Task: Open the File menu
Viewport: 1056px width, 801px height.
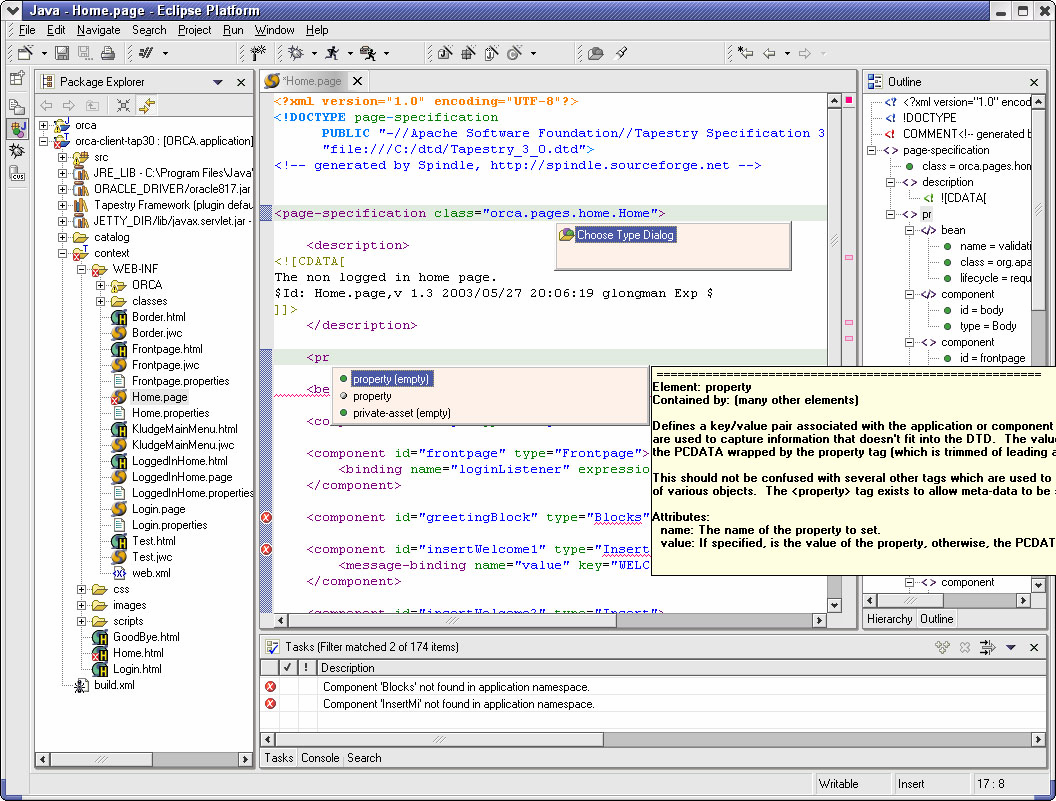Action: 27,30
